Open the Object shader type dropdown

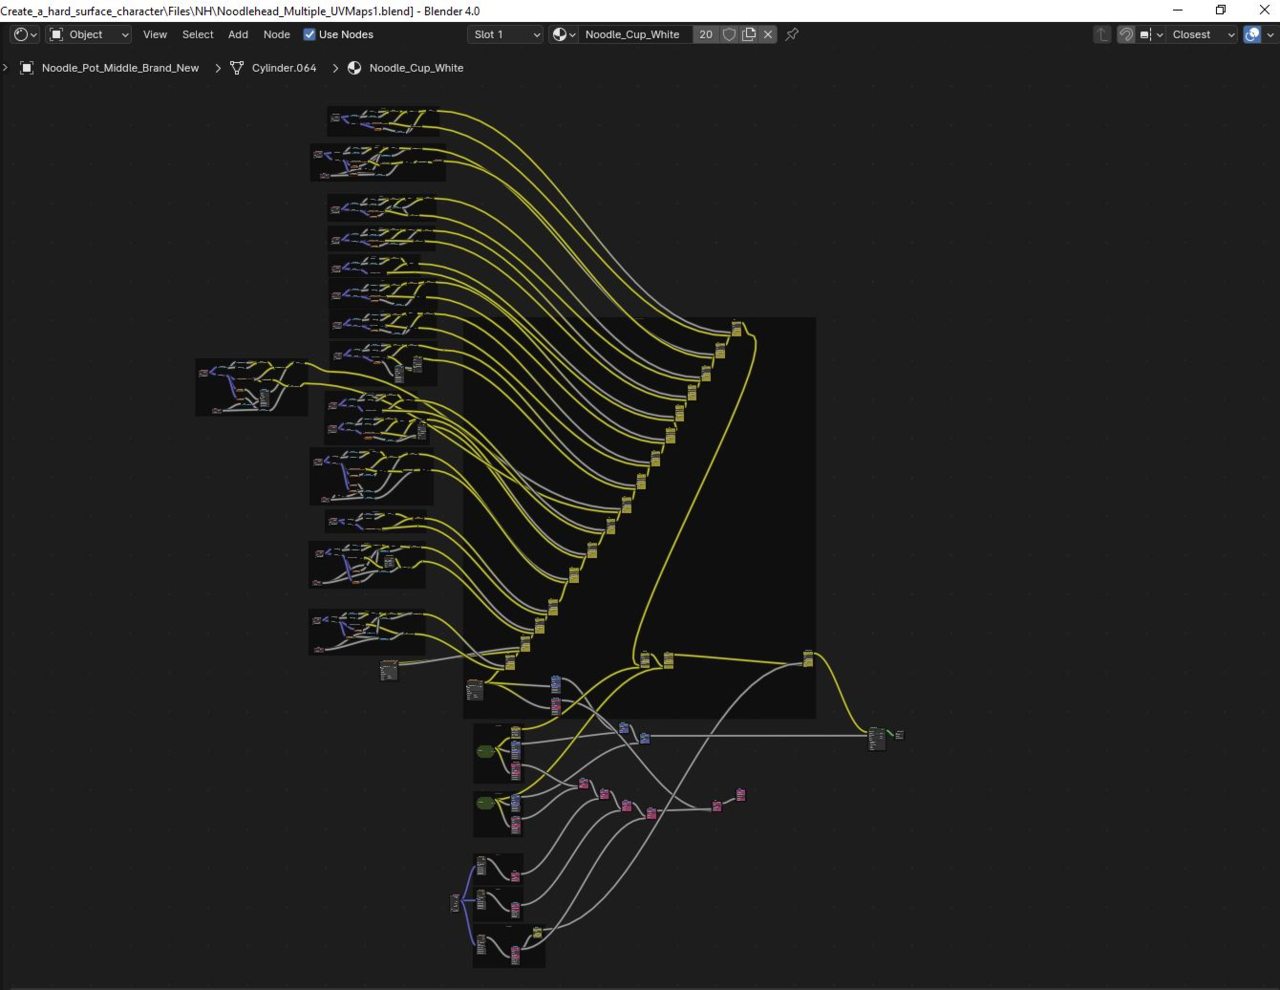(90, 34)
